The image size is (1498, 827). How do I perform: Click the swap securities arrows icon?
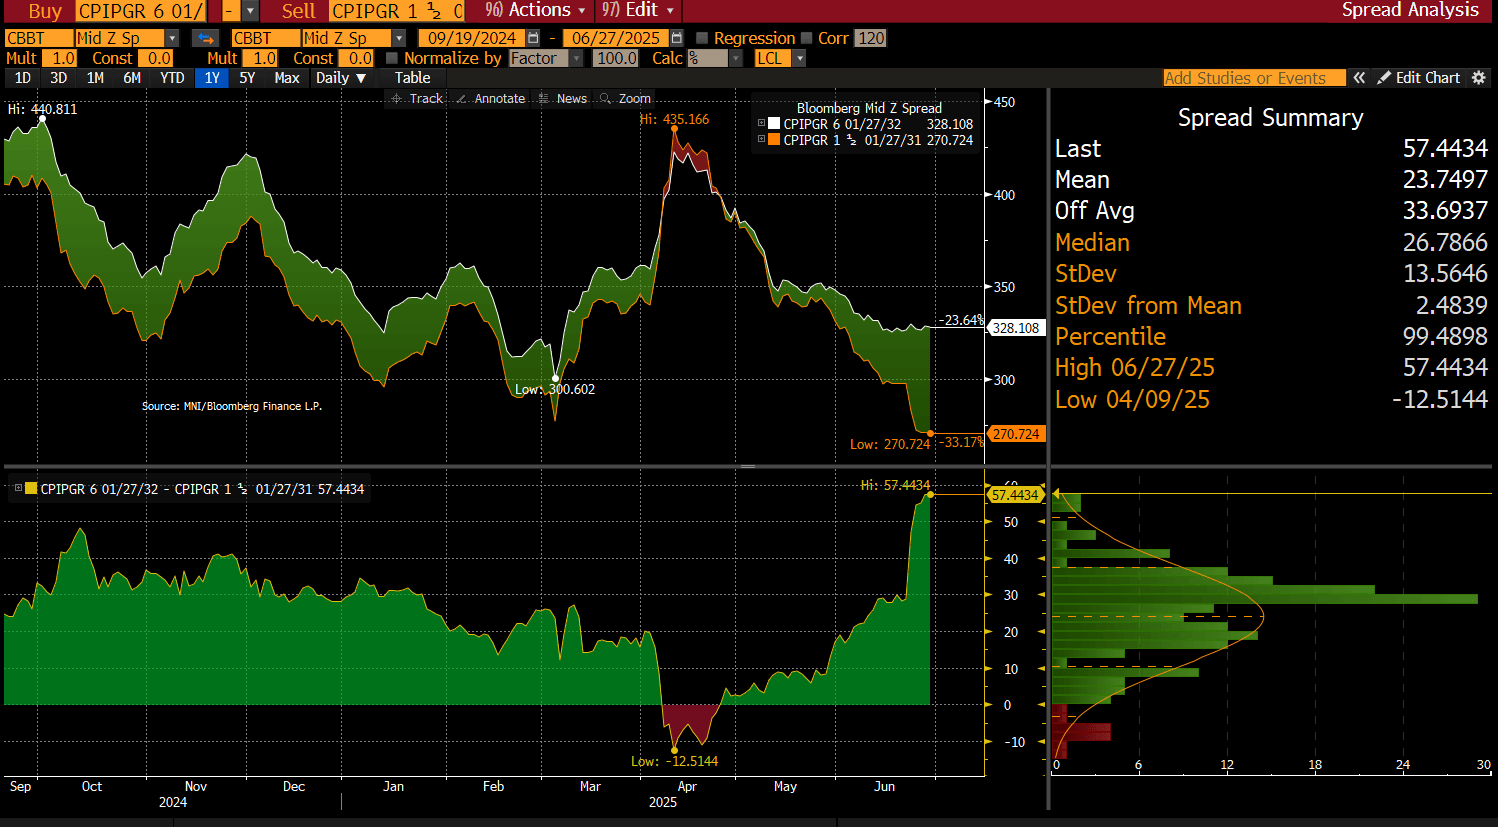point(205,38)
